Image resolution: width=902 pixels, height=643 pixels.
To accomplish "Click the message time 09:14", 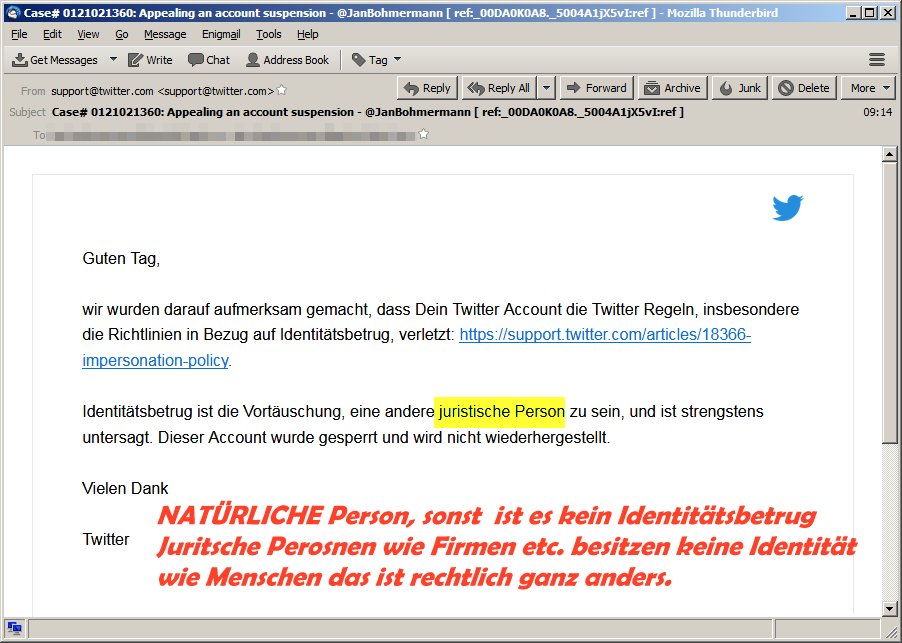I will 878,112.
